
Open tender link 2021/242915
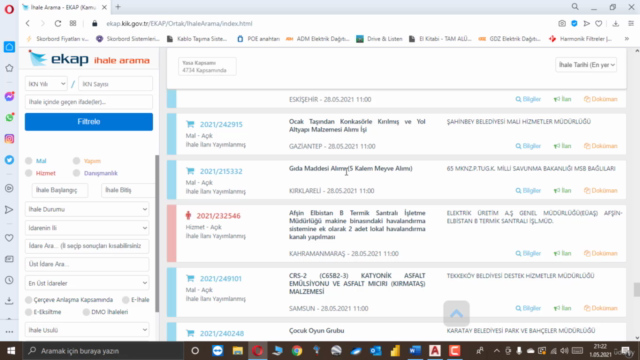[x=221, y=124]
